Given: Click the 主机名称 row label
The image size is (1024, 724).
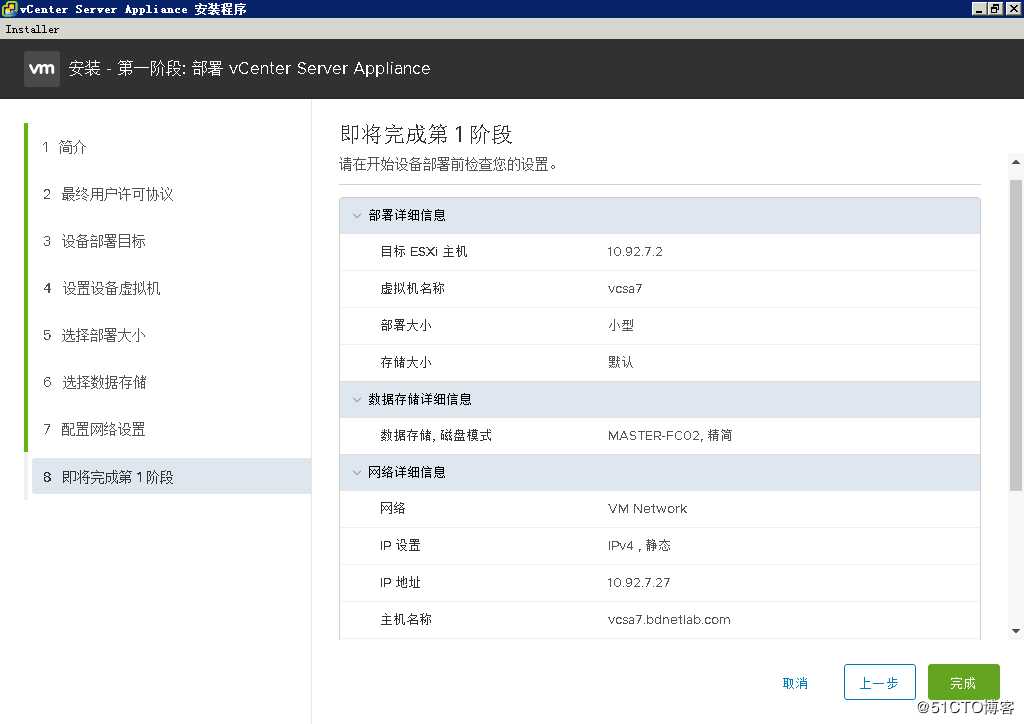Looking at the screenshot, I should pos(406,620).
